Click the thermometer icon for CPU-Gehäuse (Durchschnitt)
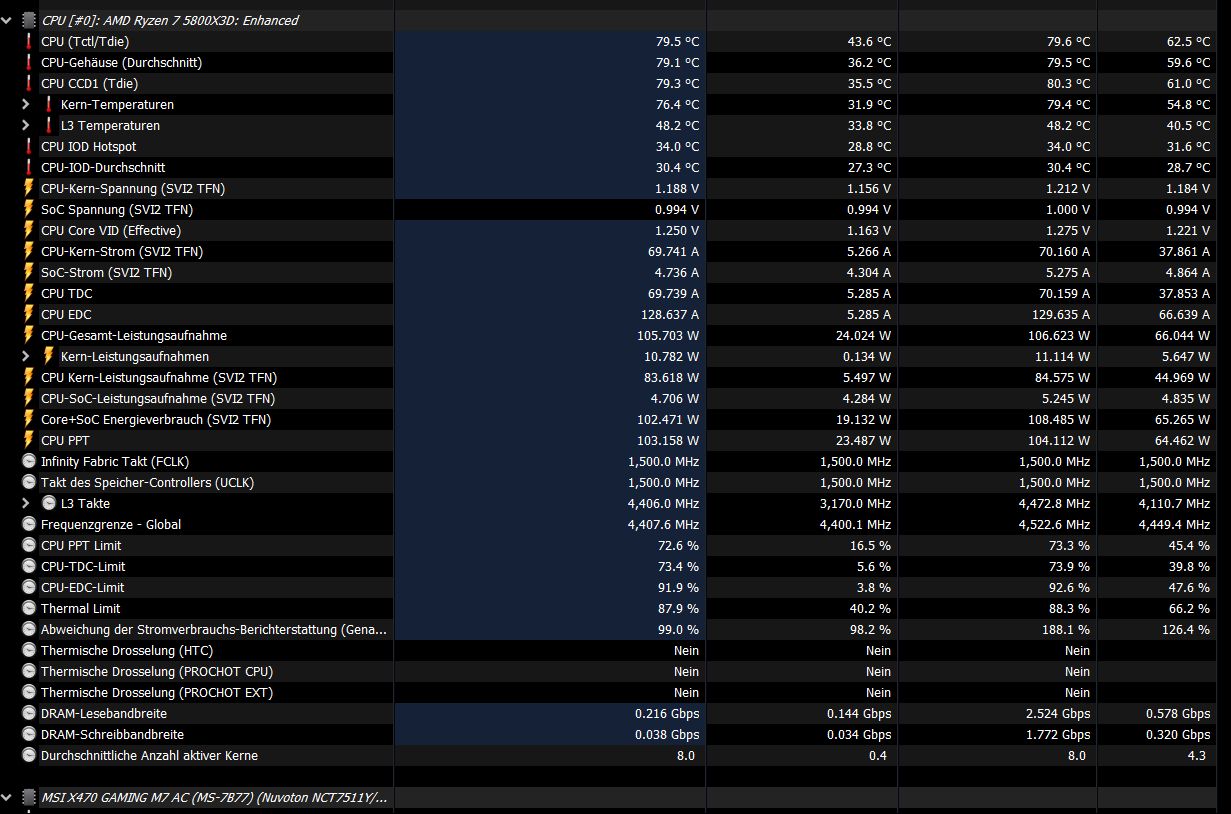1231x814 pixels. (x=28, y=62)
